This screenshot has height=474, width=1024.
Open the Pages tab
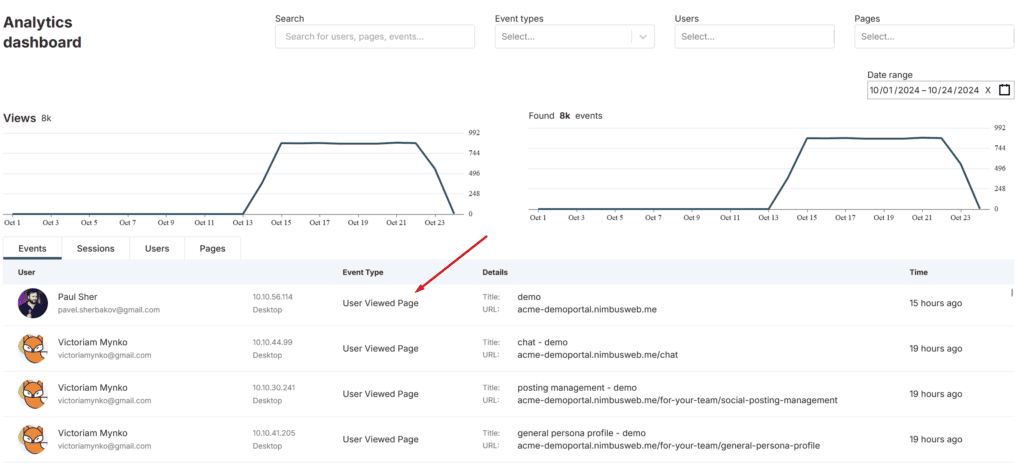coord(212,248)
